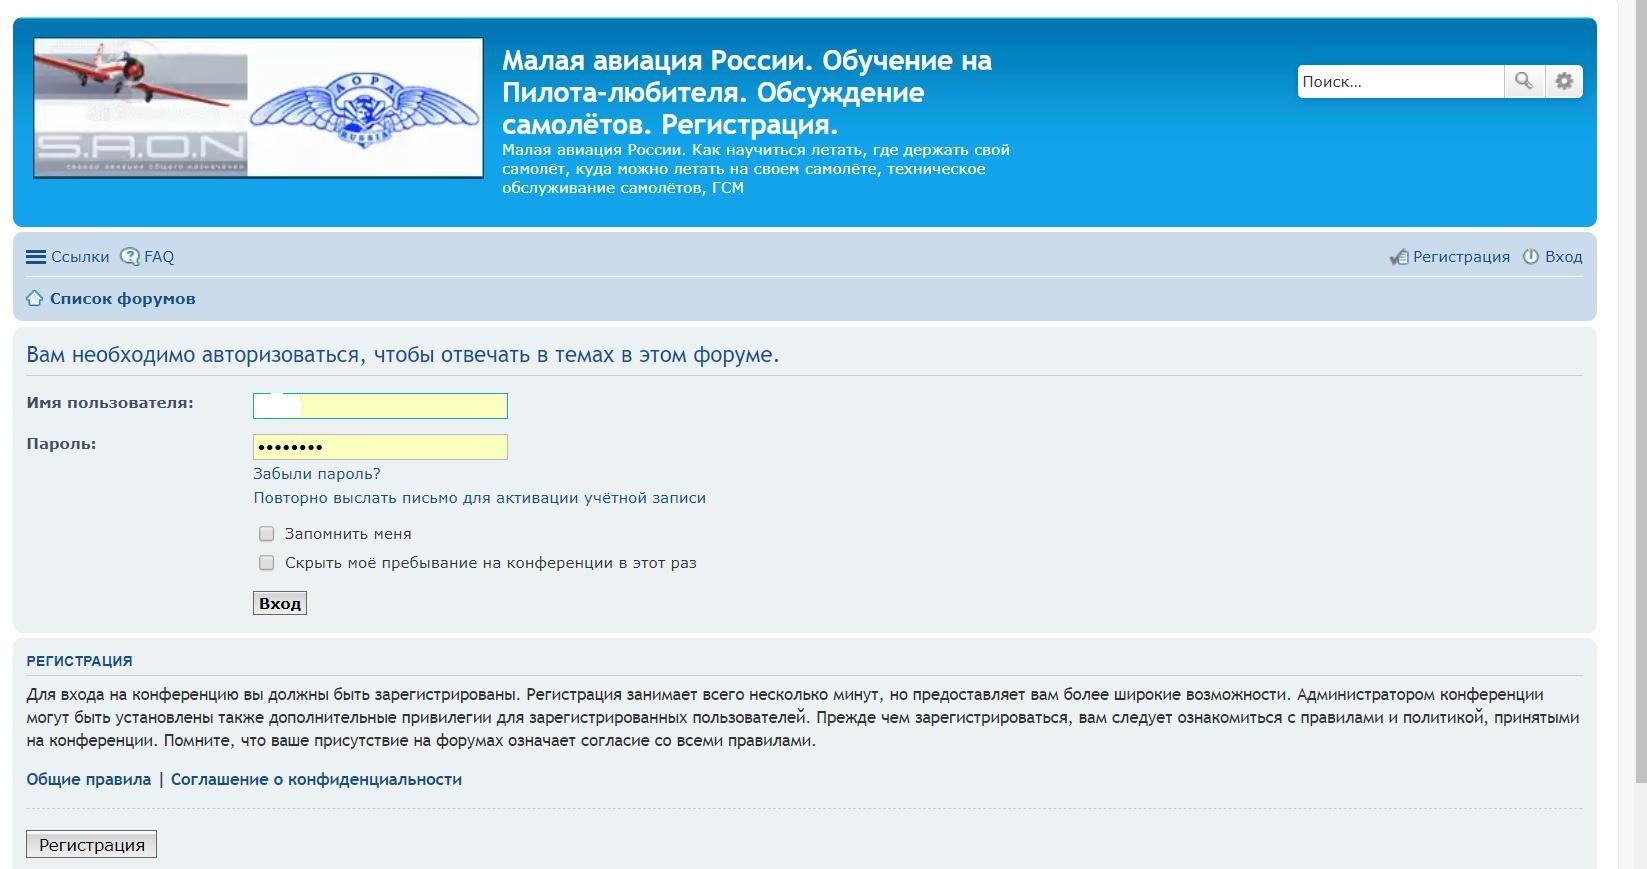Click the registration icon in top navigation
This screenshot has height=869, width=1647.
click(x=1398, y=257)
